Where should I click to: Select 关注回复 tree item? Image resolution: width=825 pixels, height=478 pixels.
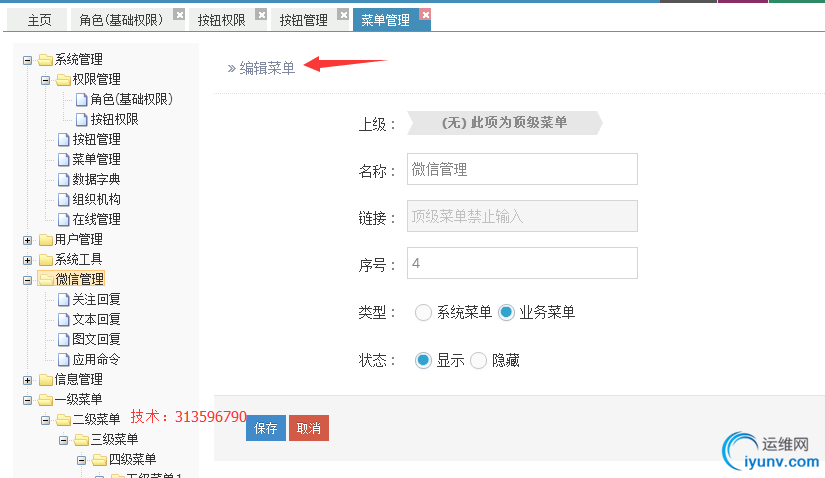pyautogui.click(x=96, y=300)
